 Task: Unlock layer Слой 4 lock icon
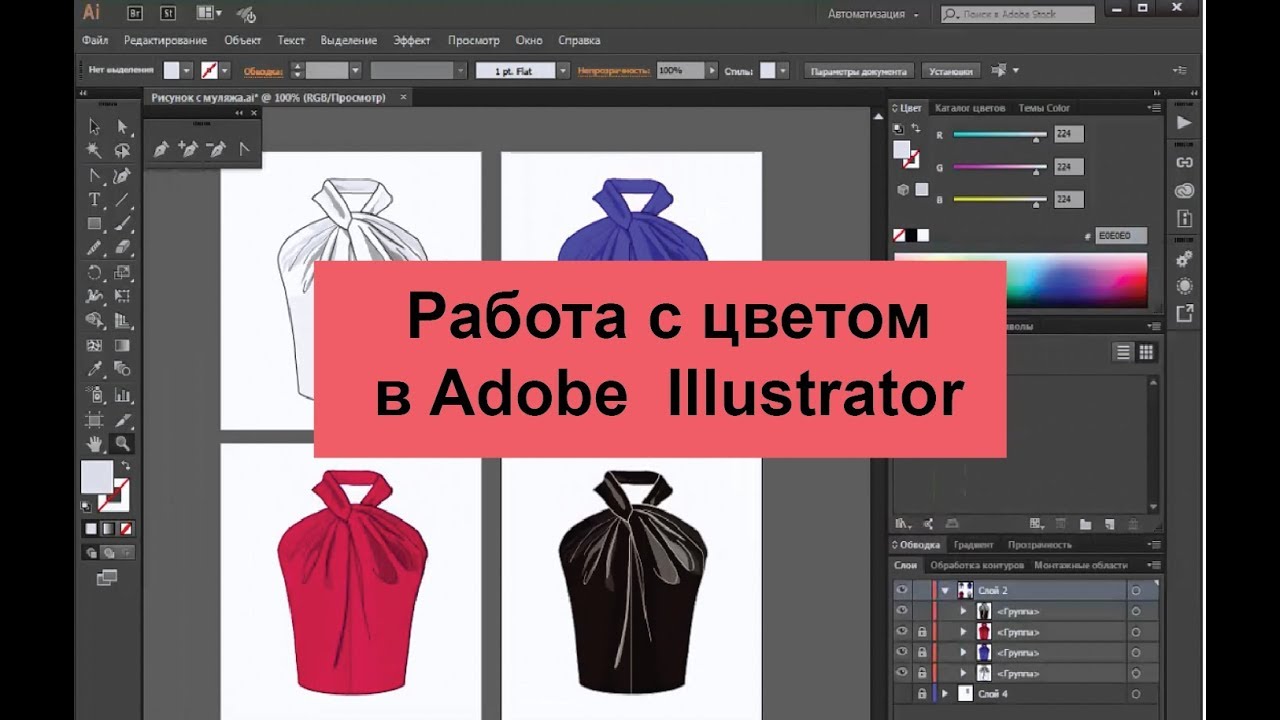(x=921, y=692)
